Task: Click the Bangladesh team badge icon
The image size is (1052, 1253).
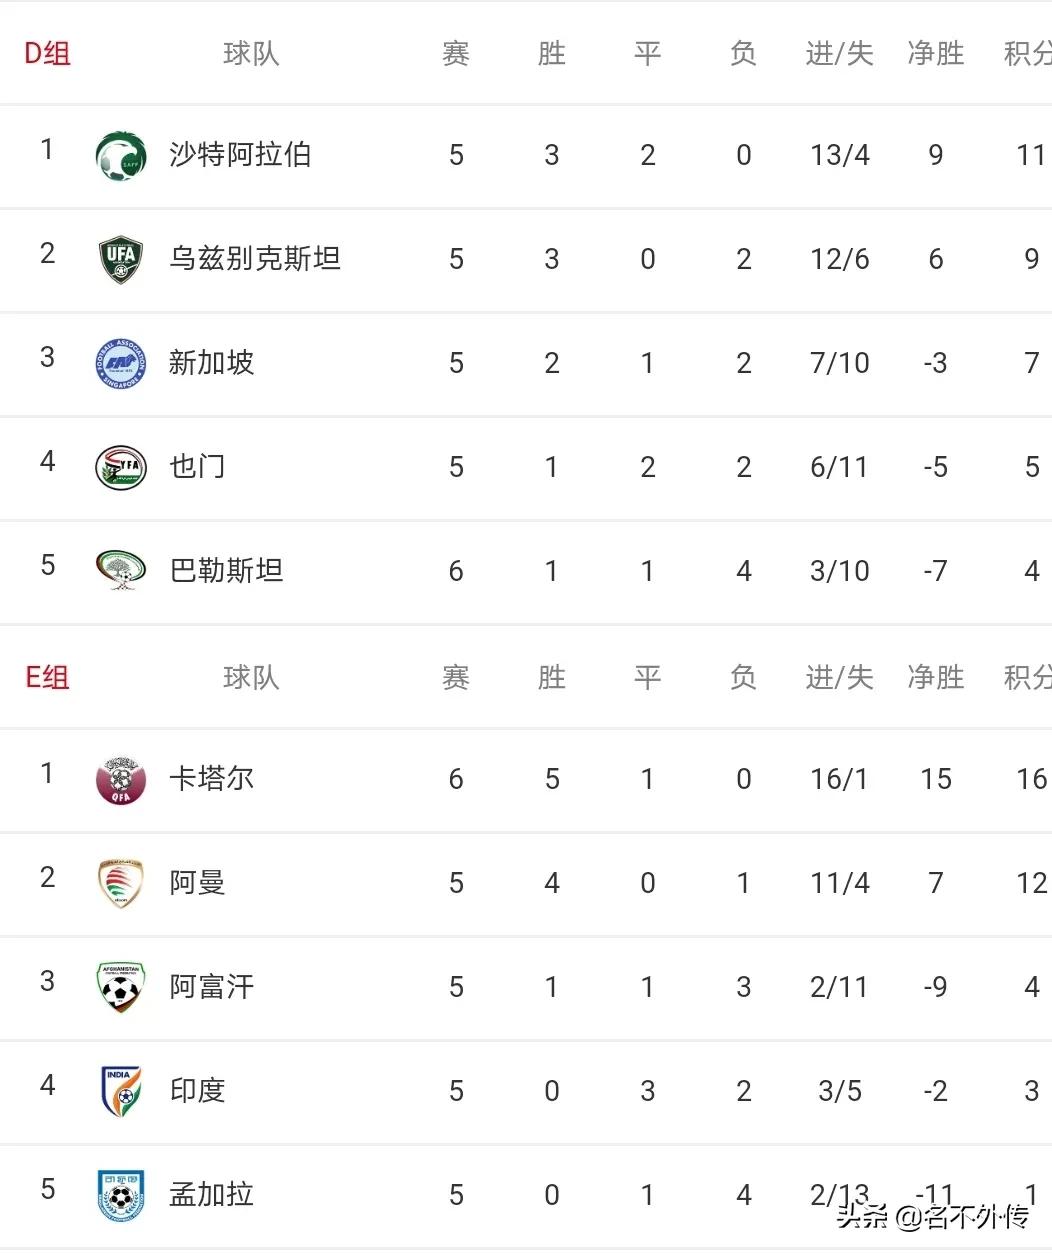Action: point(121,1195)
